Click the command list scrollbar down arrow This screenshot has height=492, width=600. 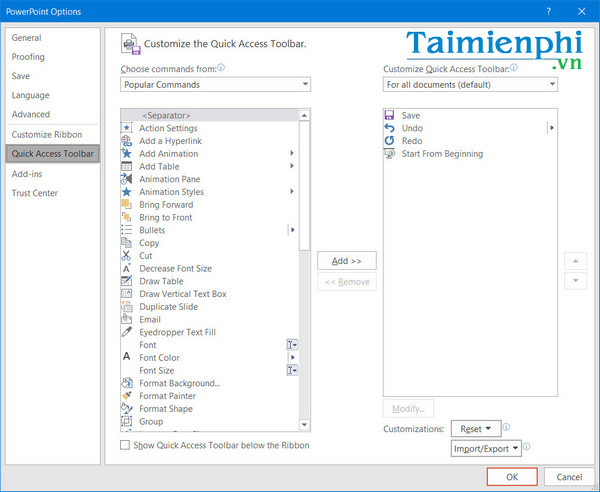pos(304,424)
